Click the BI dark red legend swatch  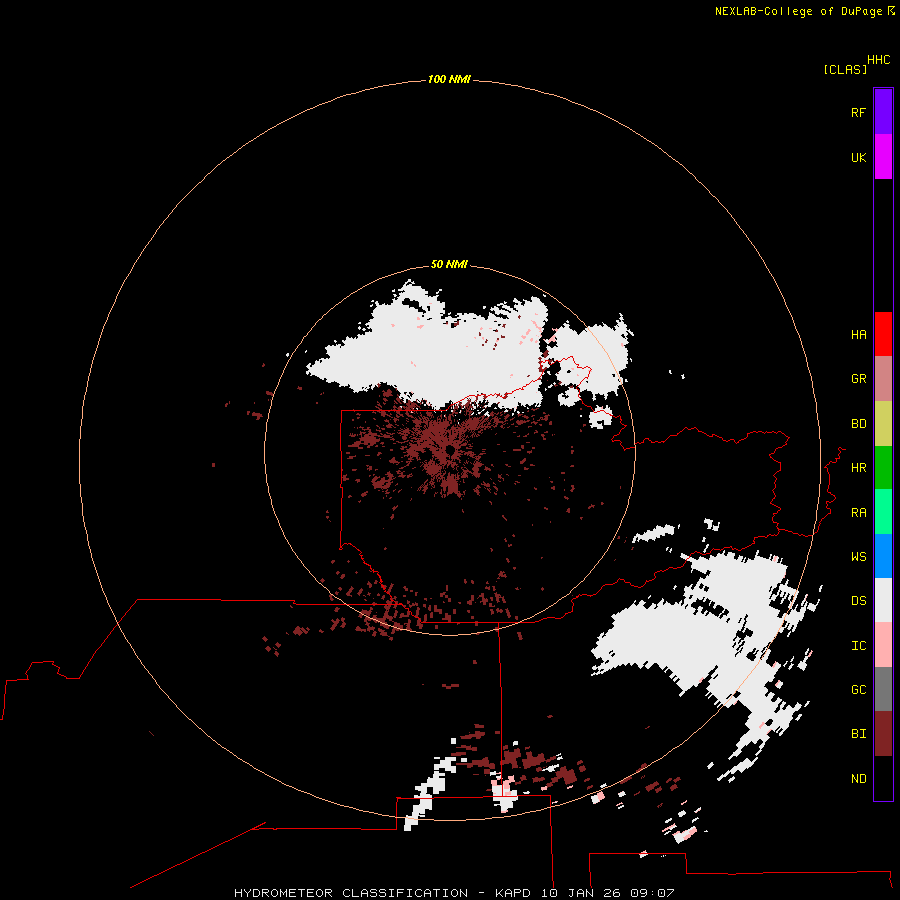click(883, 734)
